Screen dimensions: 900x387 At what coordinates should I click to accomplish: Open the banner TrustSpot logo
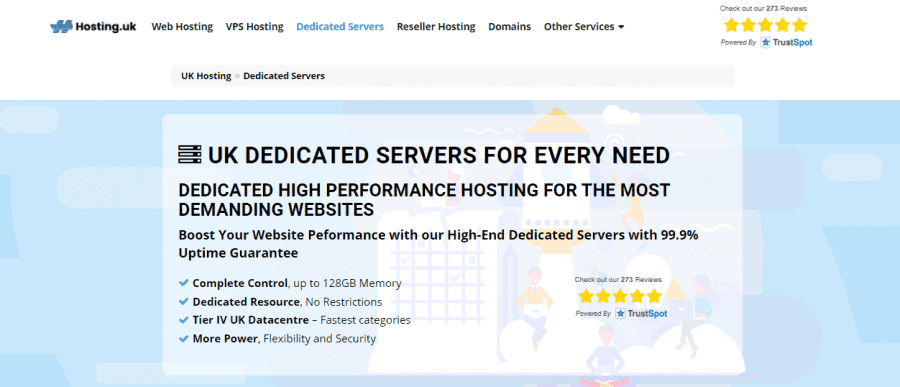(641, 314)
